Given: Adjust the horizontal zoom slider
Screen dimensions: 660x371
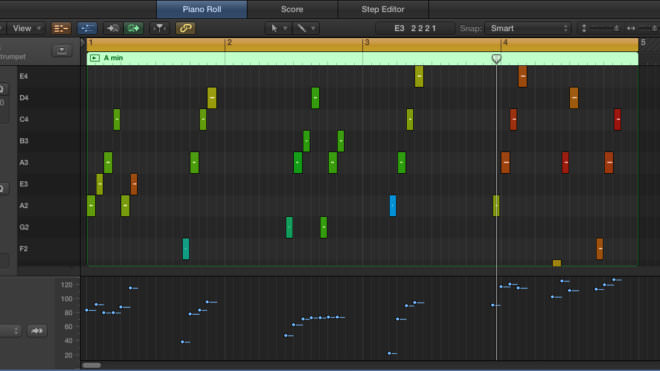Looking at the screenshot, I should tap(648, 28).
